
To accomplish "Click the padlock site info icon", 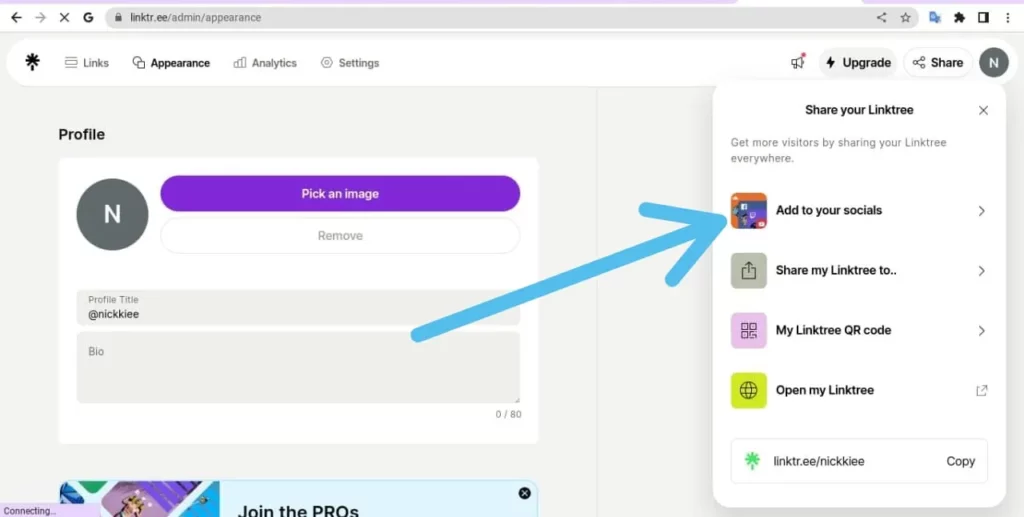I will coord(118,18).
